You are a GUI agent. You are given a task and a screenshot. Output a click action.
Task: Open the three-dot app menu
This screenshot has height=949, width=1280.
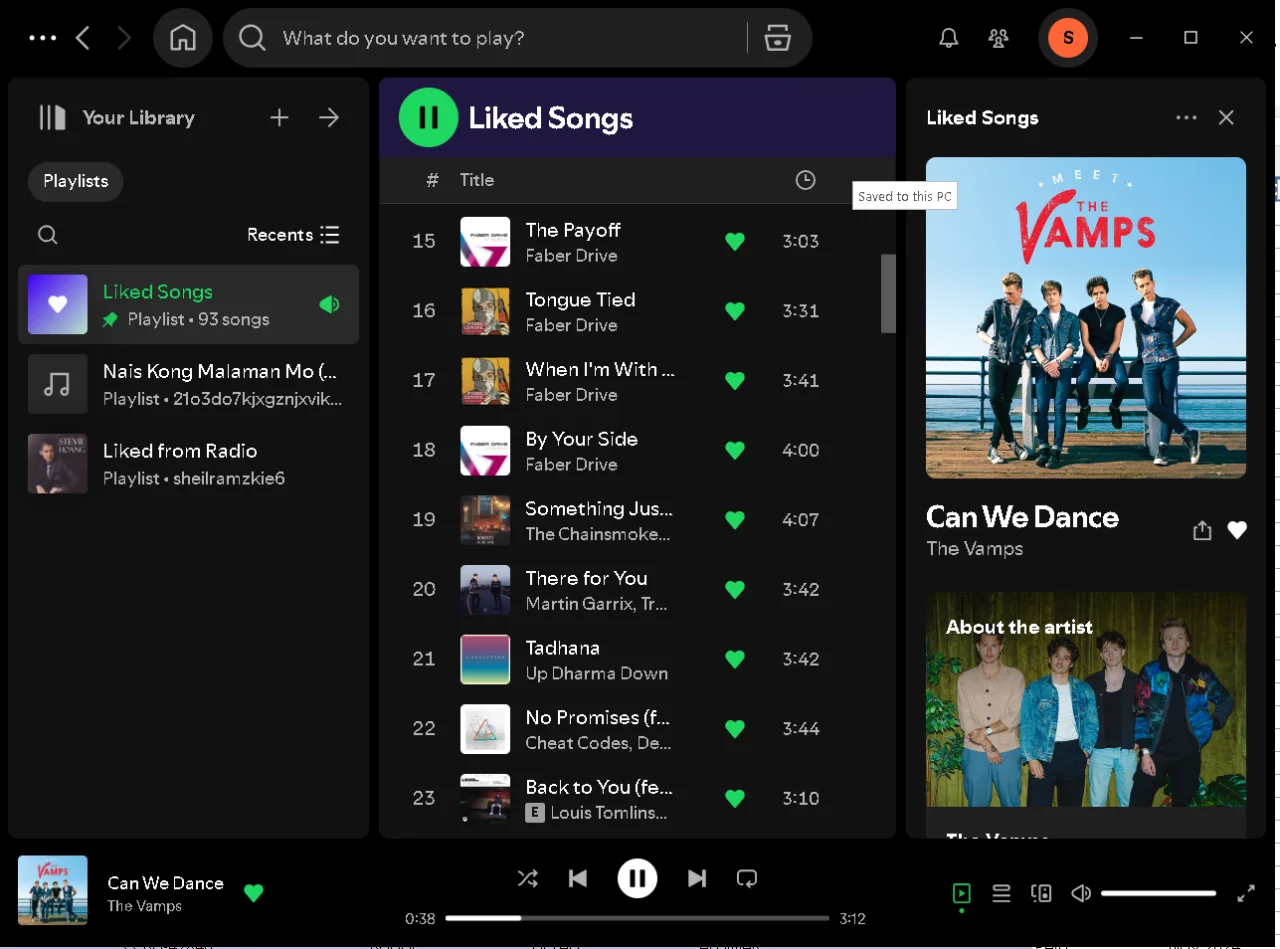click(x=43, y=38)
